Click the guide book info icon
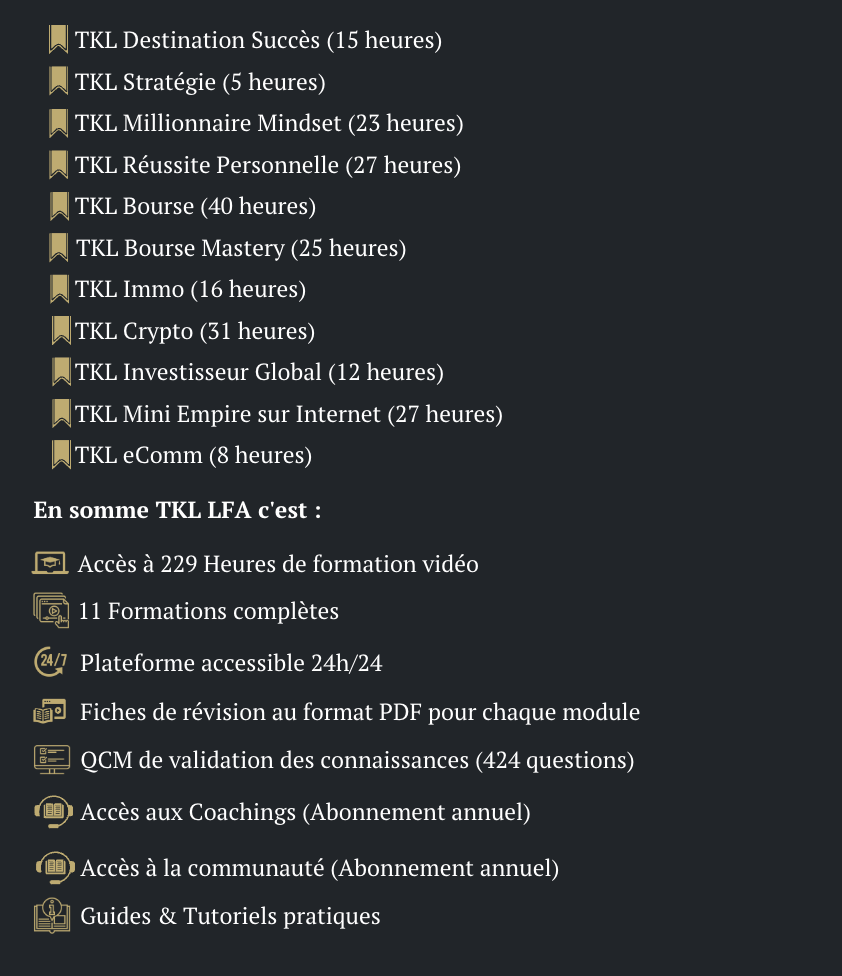Viewport: 842px width, 976px height. pos(52,916)
